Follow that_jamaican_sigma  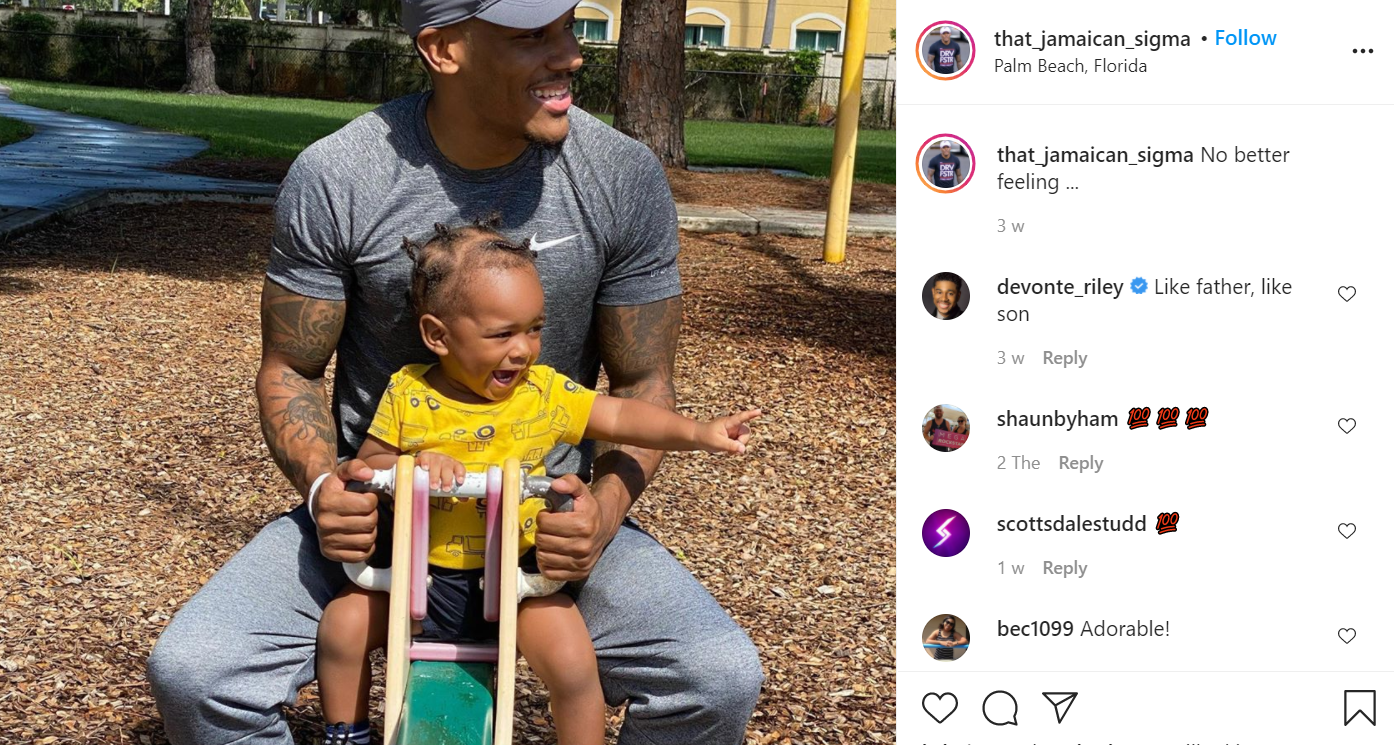tap(1245, 38)
